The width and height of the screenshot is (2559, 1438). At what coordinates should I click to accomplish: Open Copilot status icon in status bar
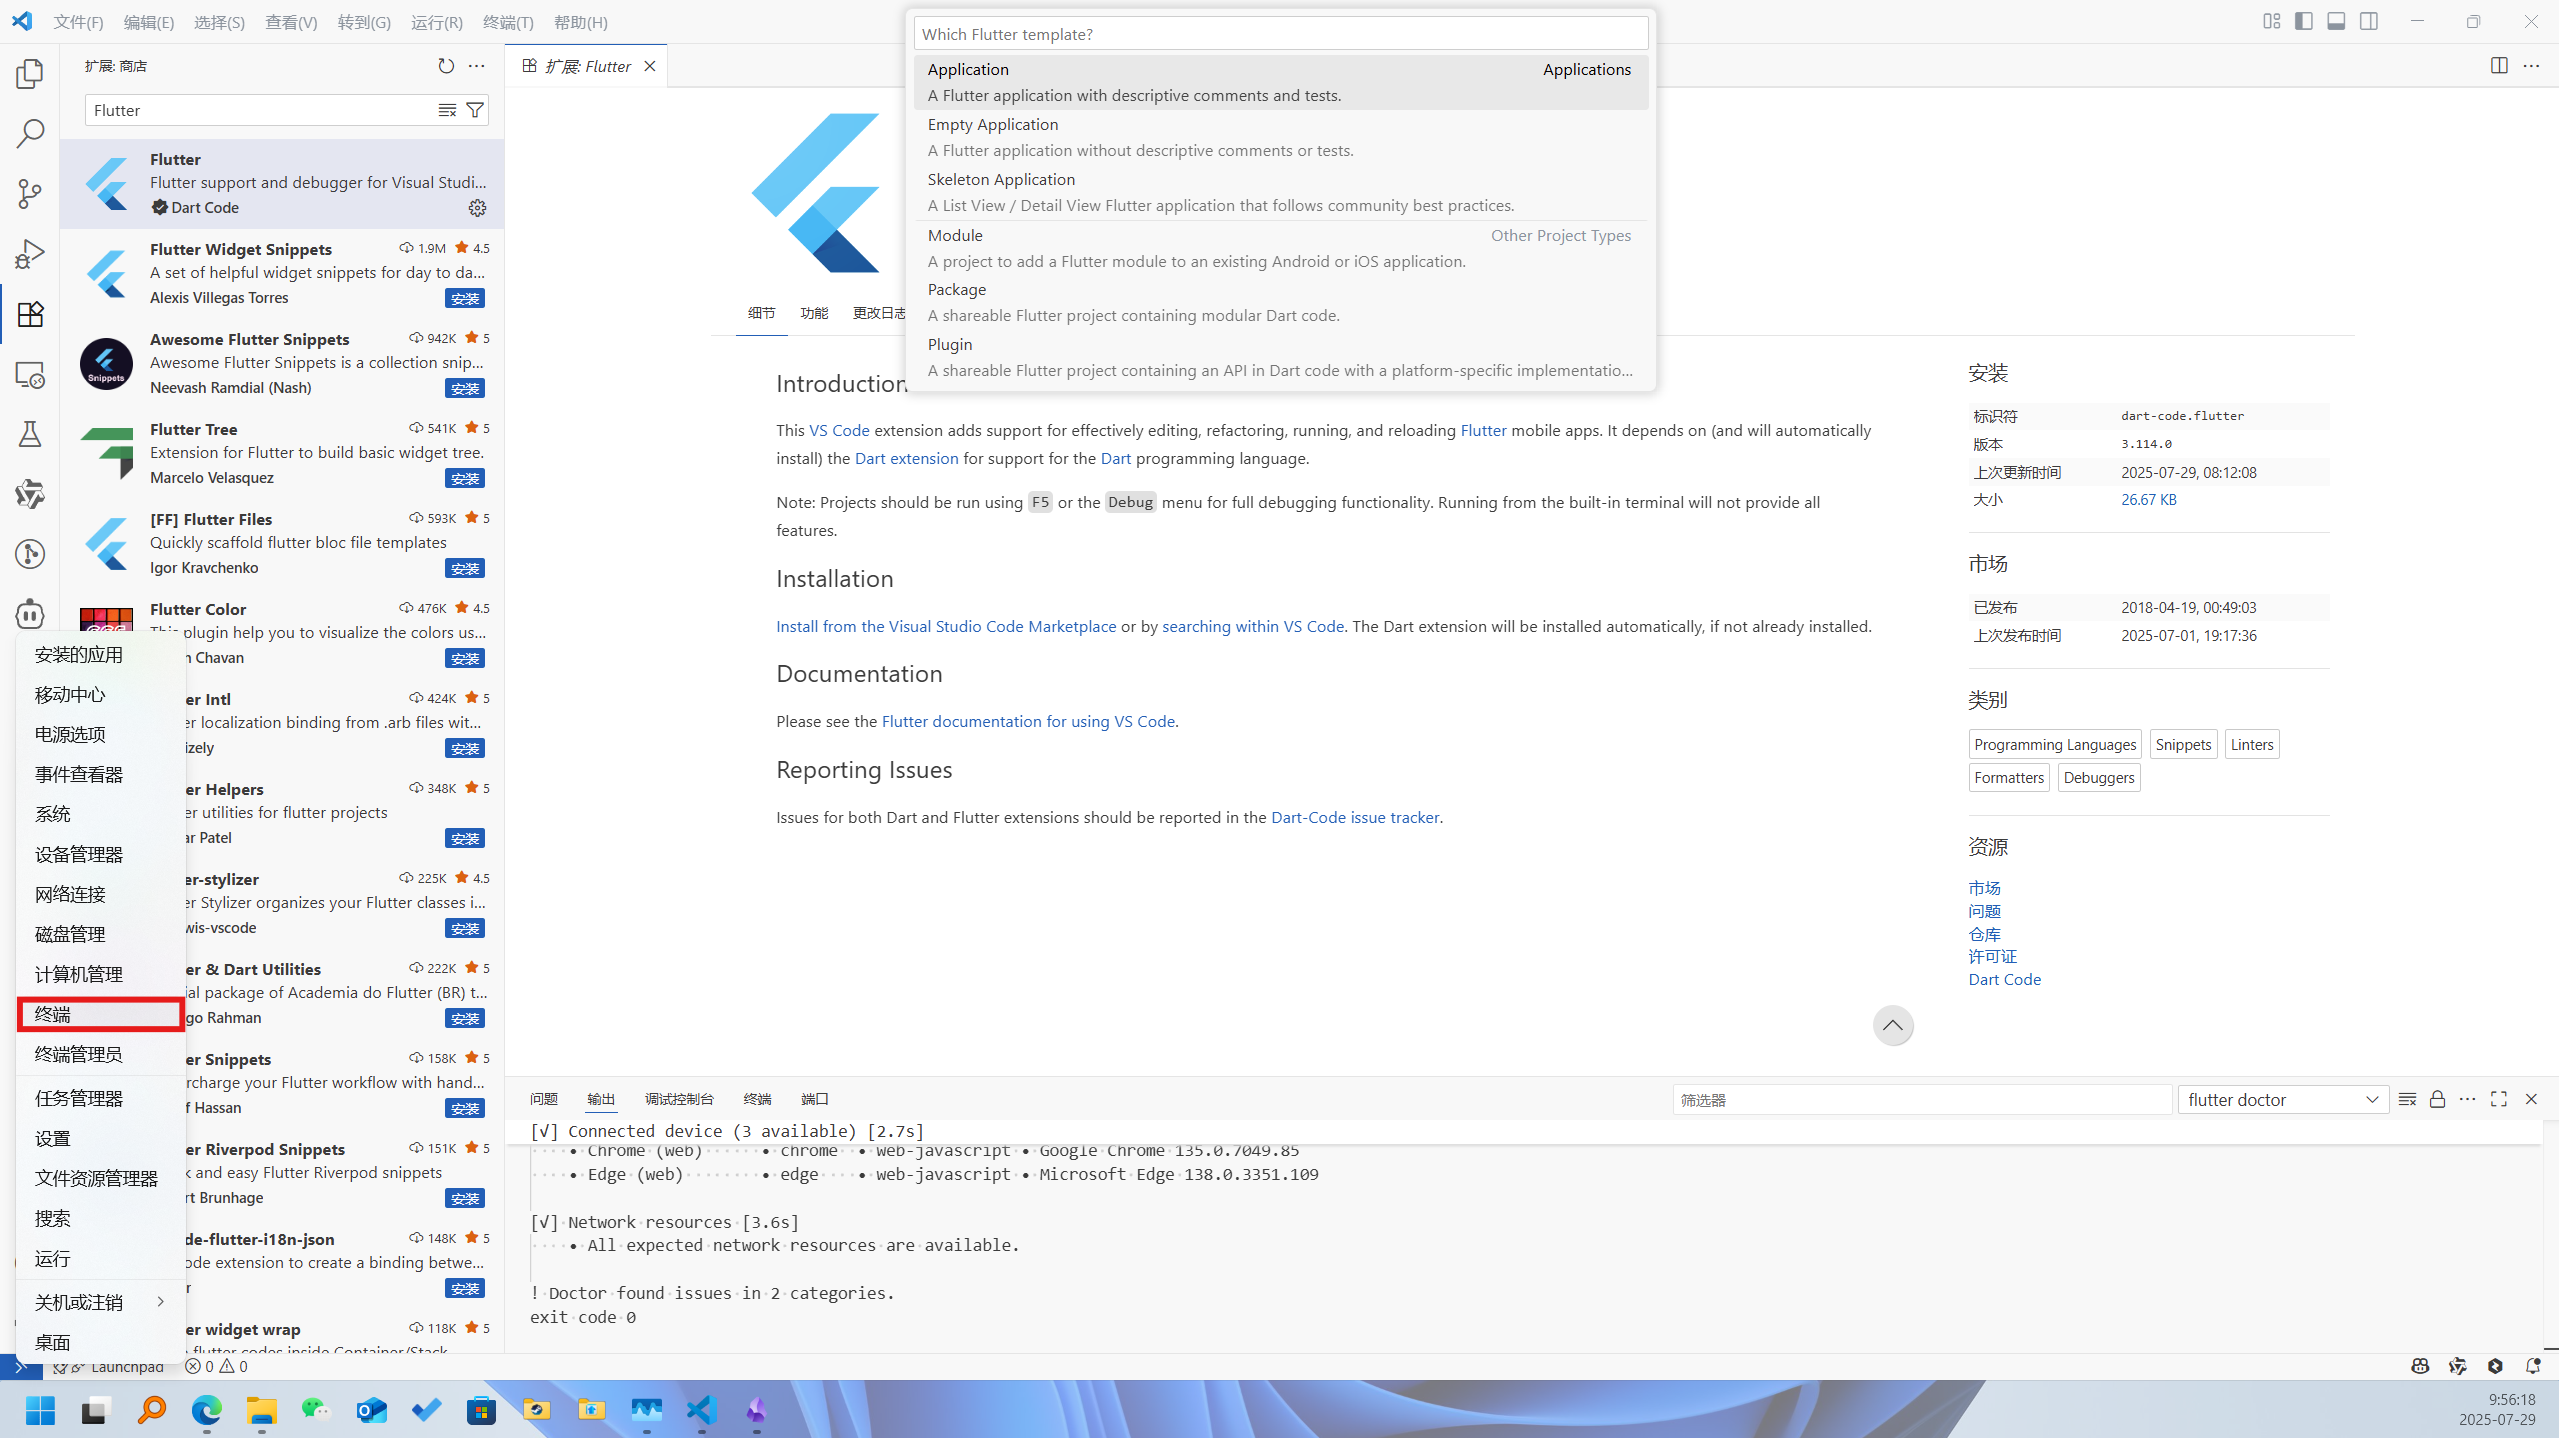(x=2420, y=1366)
